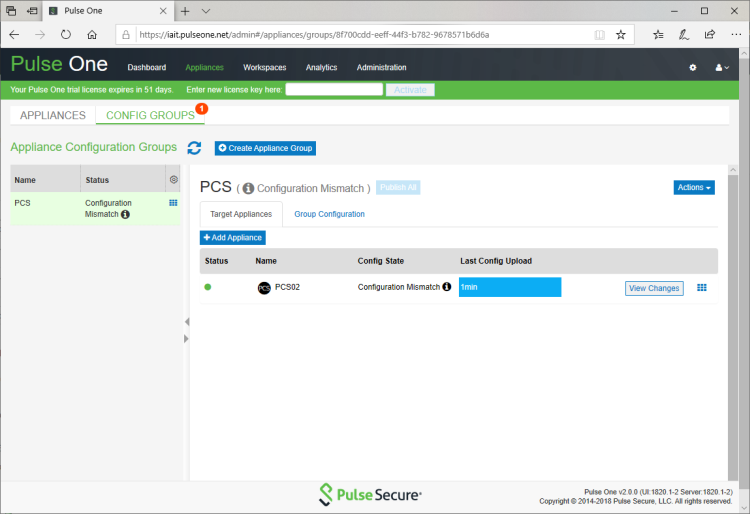This screenshot has width=750, height=514.
Task: Switch to the Group Configuration tab
Action: pos(329,214)
